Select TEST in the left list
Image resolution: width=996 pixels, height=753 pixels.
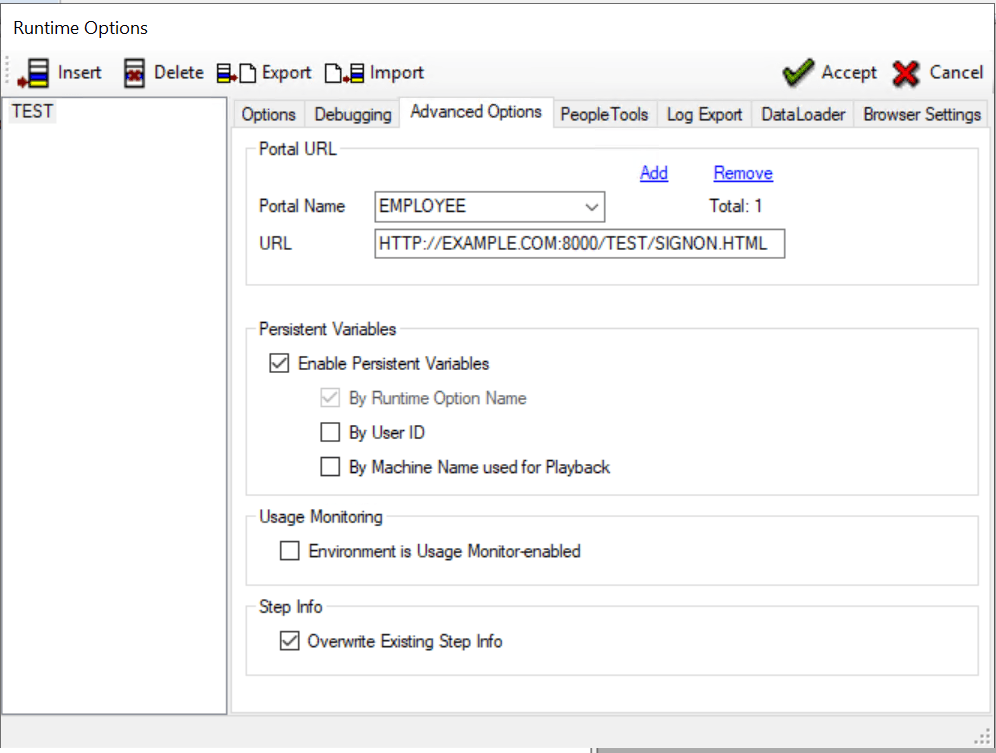[x=31, y=111]
